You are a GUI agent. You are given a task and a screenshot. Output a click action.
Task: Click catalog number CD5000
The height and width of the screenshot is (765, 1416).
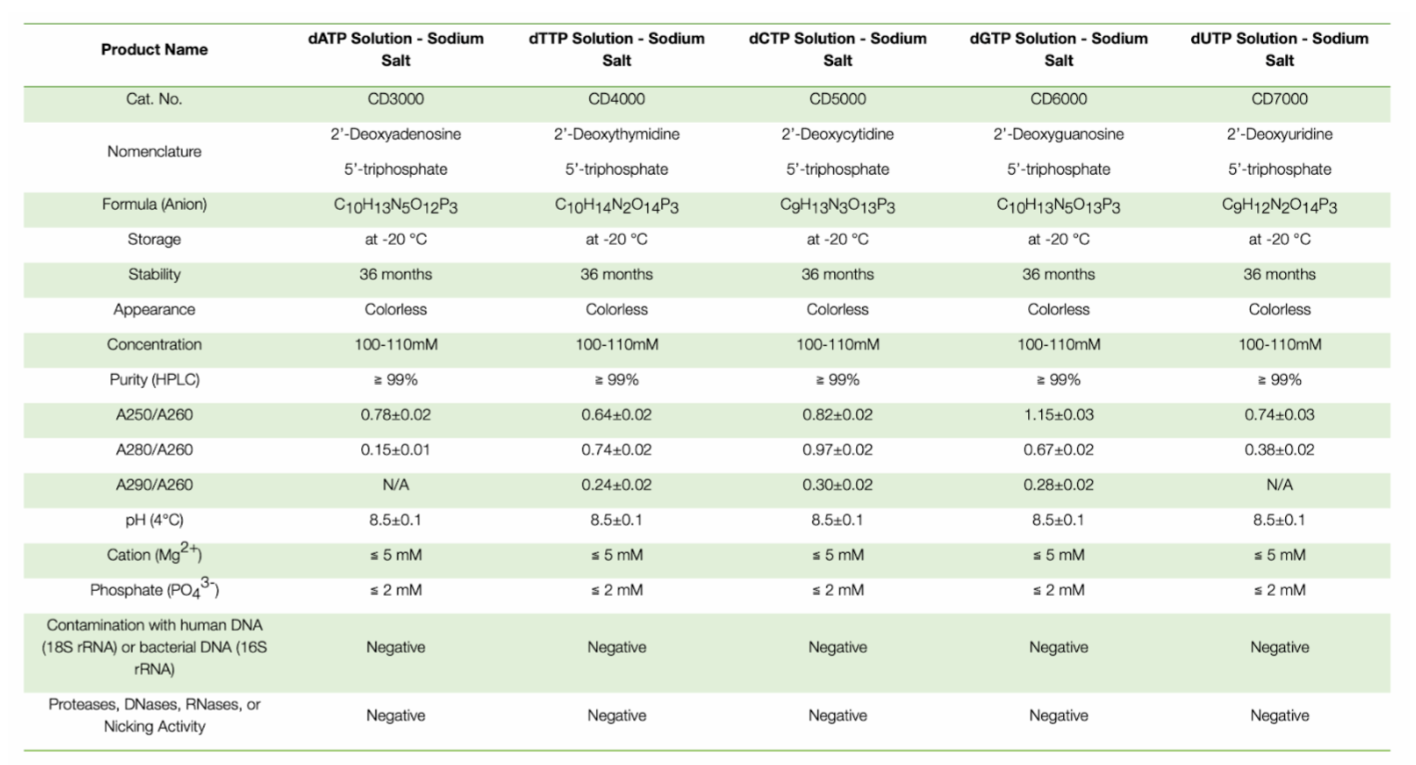coord(838,99)
